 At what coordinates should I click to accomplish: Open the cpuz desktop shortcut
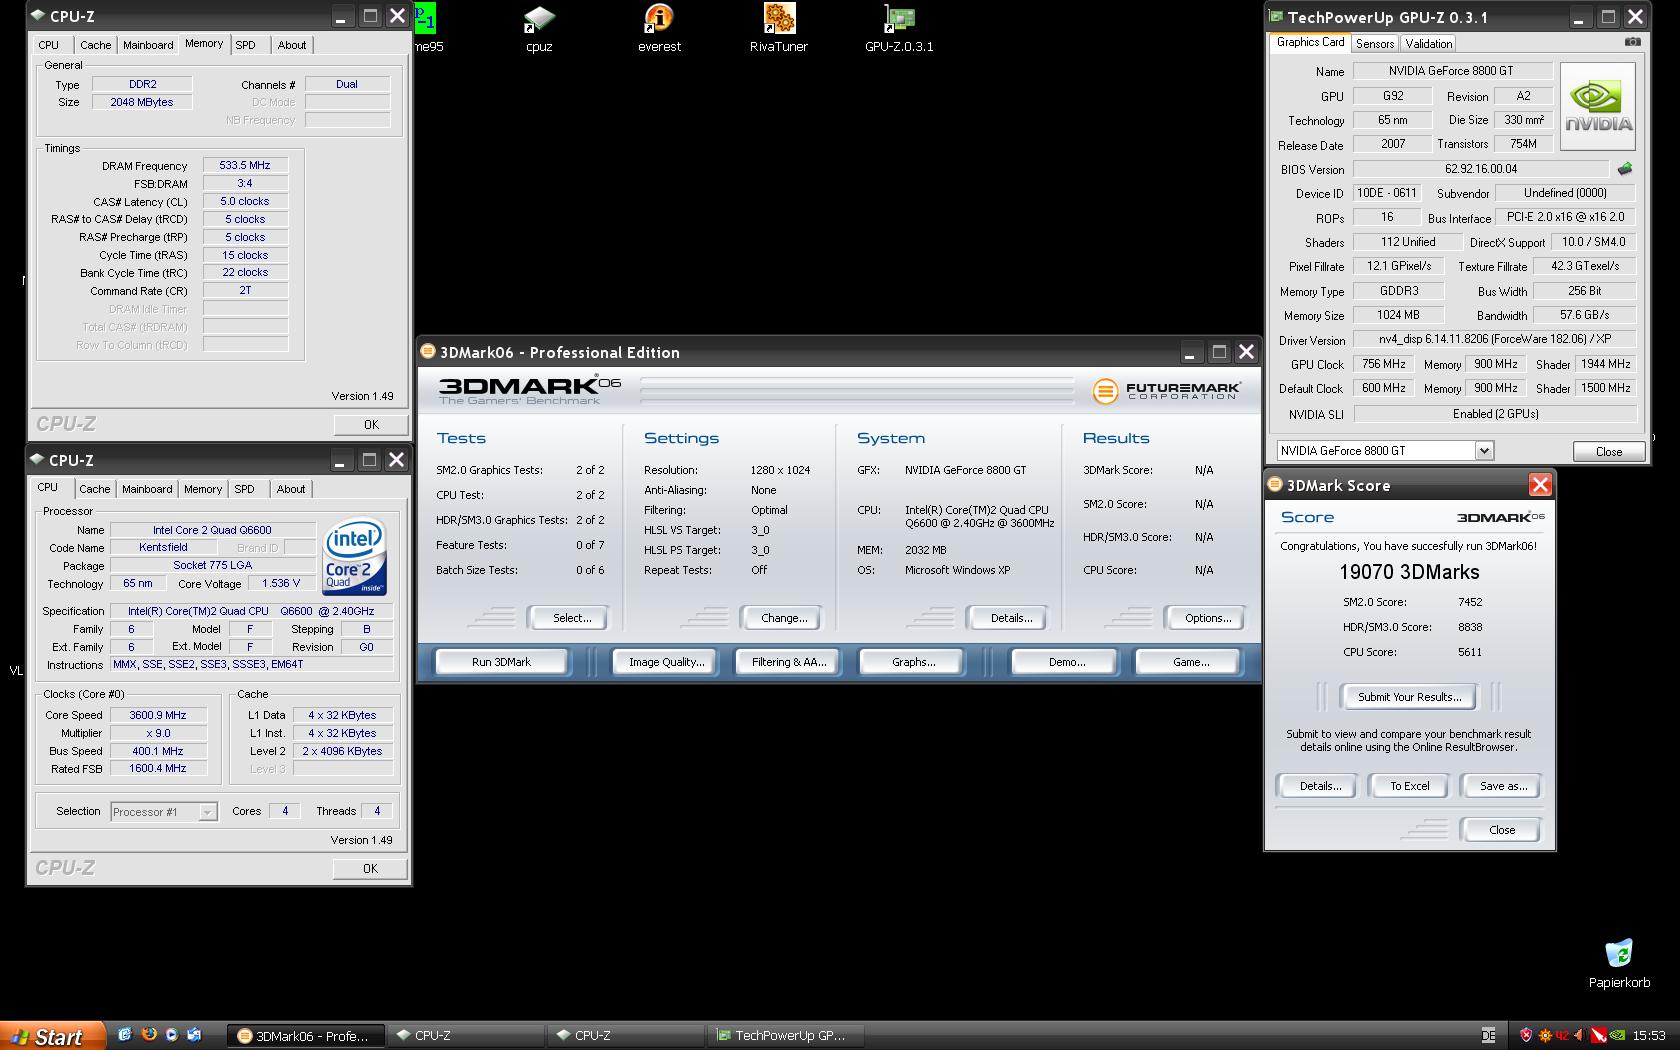539,28
